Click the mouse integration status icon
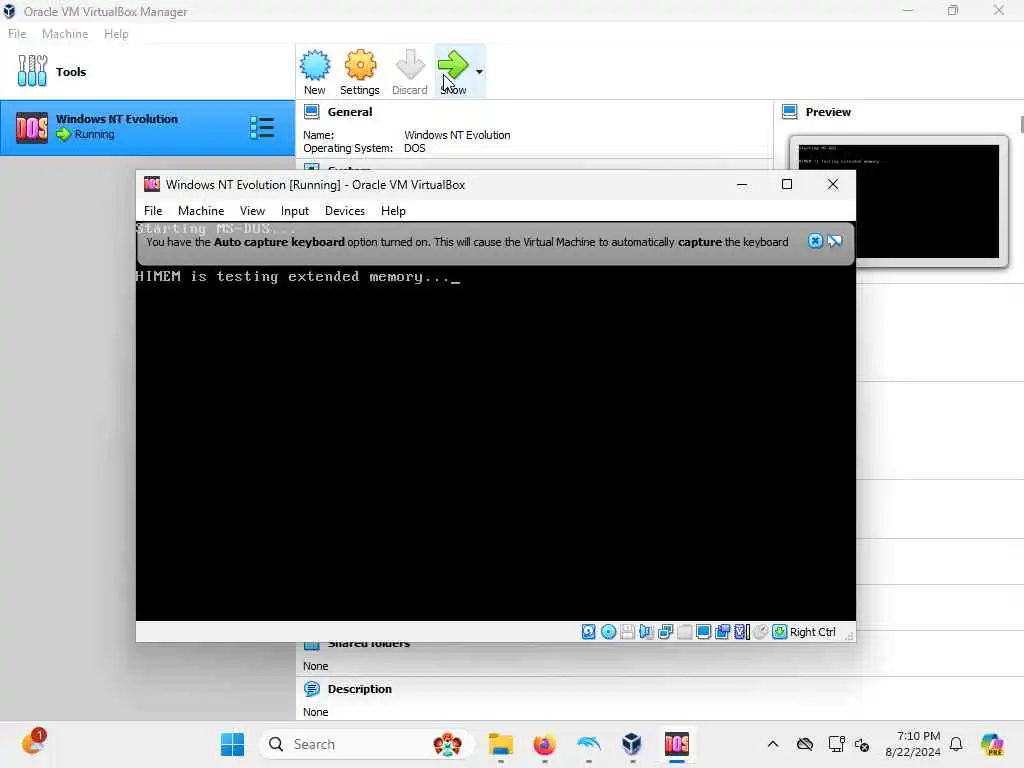The height and width of the screenshot is (768, 1024). [x=761, y=632]
